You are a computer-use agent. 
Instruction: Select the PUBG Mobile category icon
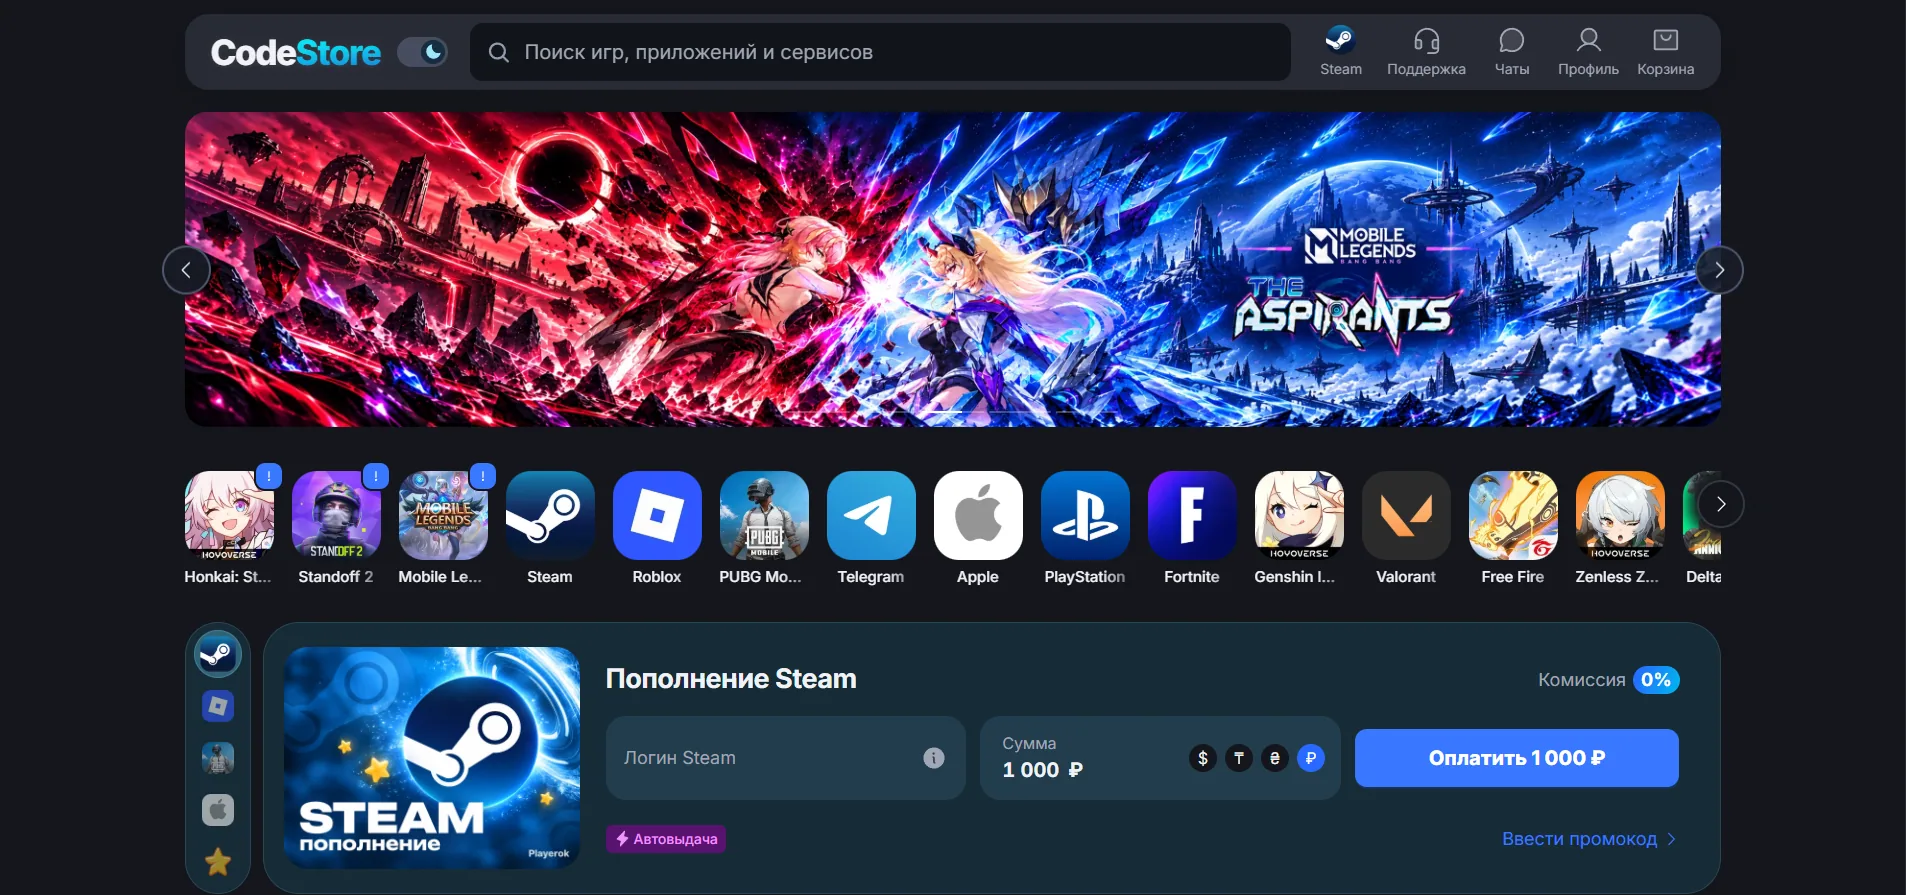coord(764,516)
